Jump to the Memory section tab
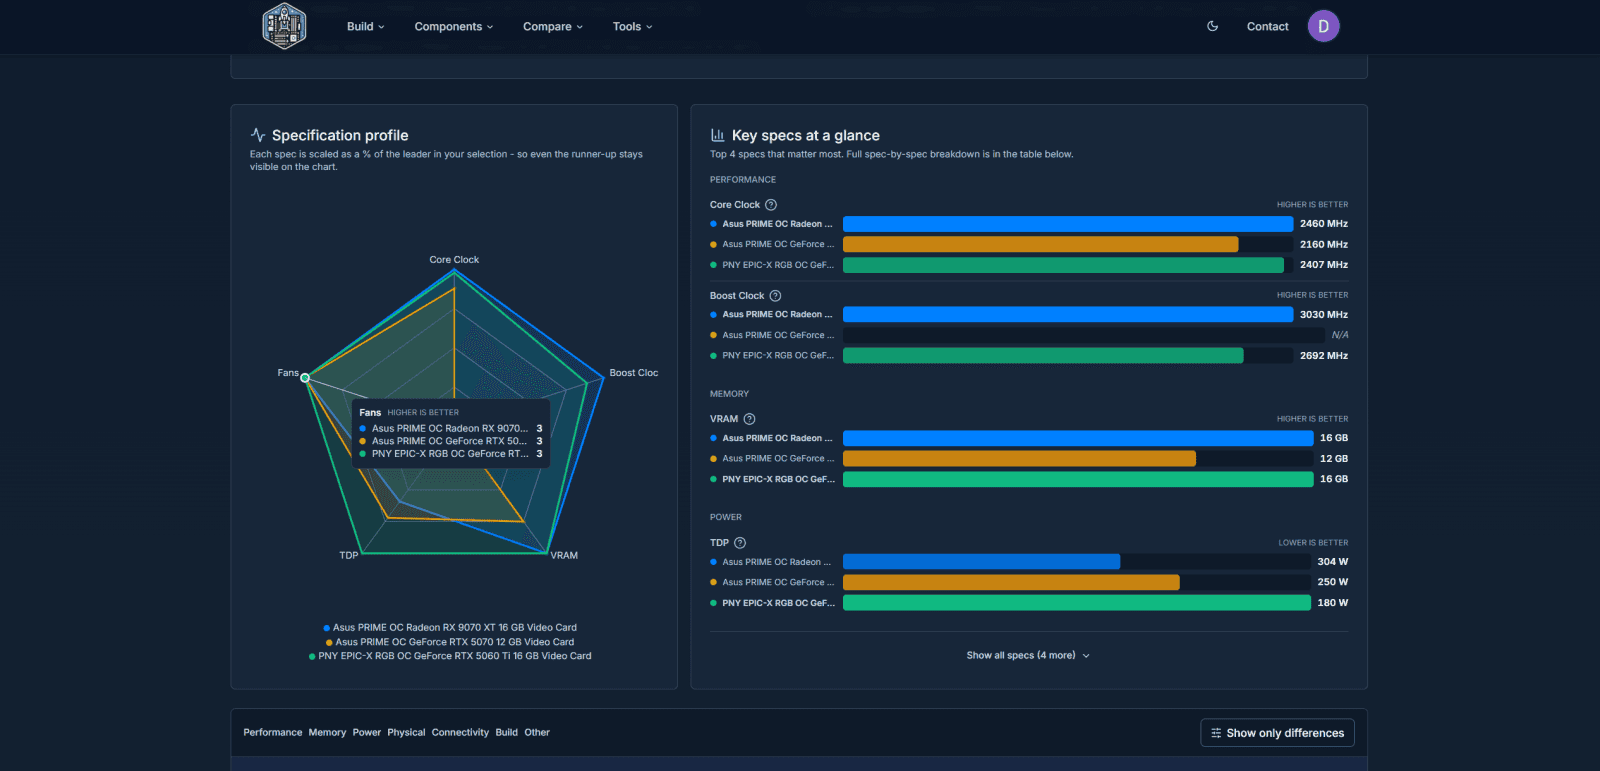Screen dimensions: 1600x771 (327, 733)
